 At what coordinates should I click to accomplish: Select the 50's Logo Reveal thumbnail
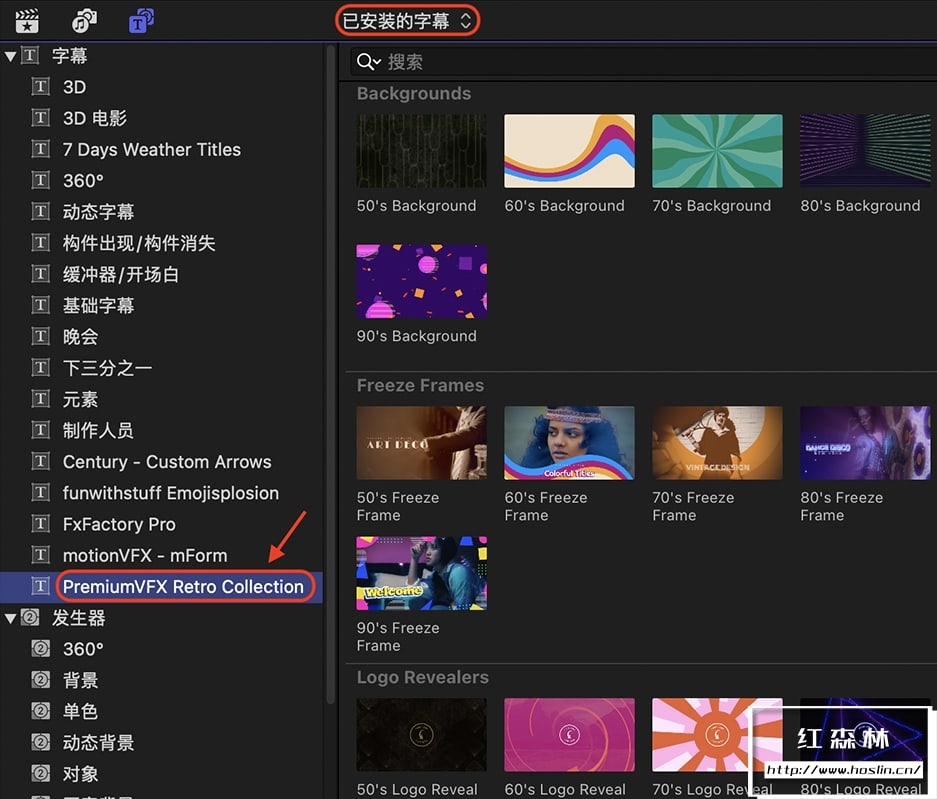[421, 734]
